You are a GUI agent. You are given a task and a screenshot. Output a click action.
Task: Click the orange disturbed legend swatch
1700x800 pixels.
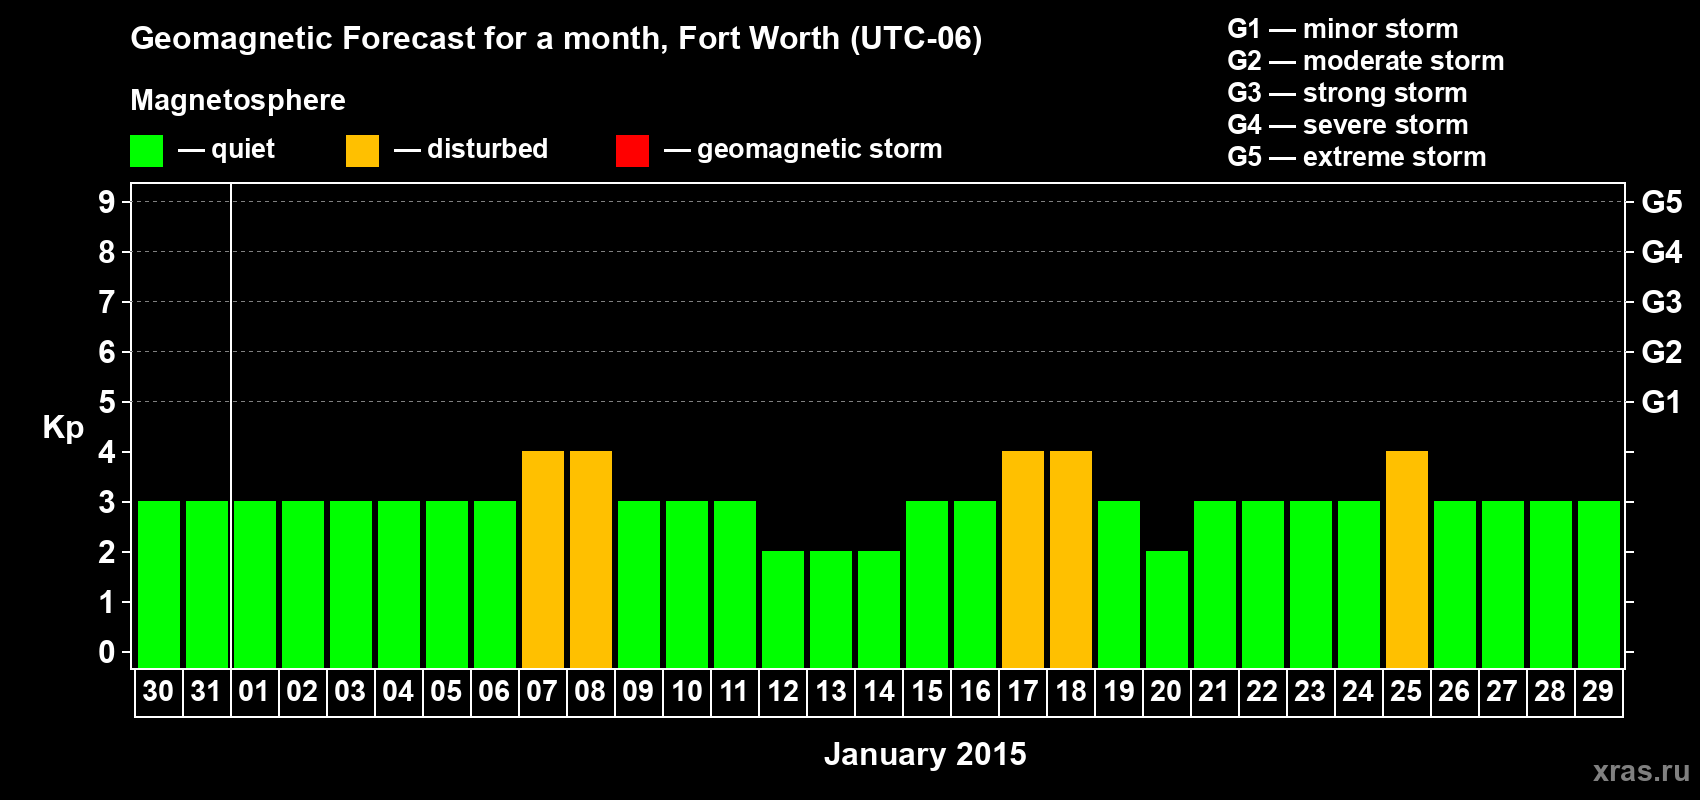(362, 151)
